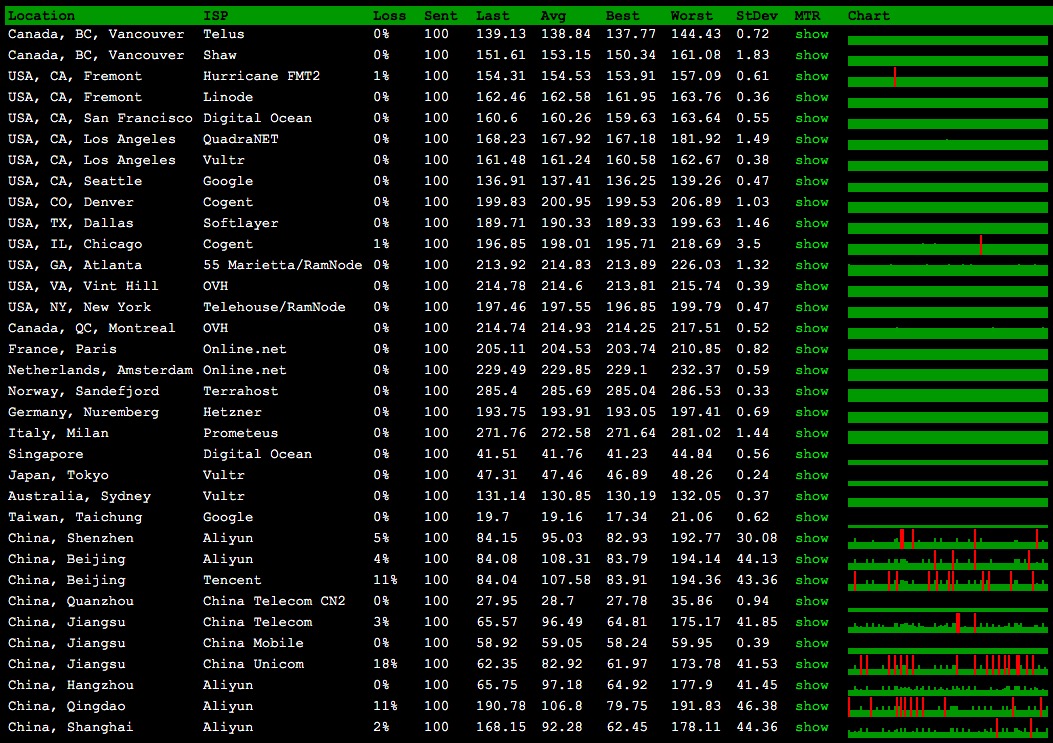Click the Worst column header
1053x743 pixels.
click(x=692, y=16)
